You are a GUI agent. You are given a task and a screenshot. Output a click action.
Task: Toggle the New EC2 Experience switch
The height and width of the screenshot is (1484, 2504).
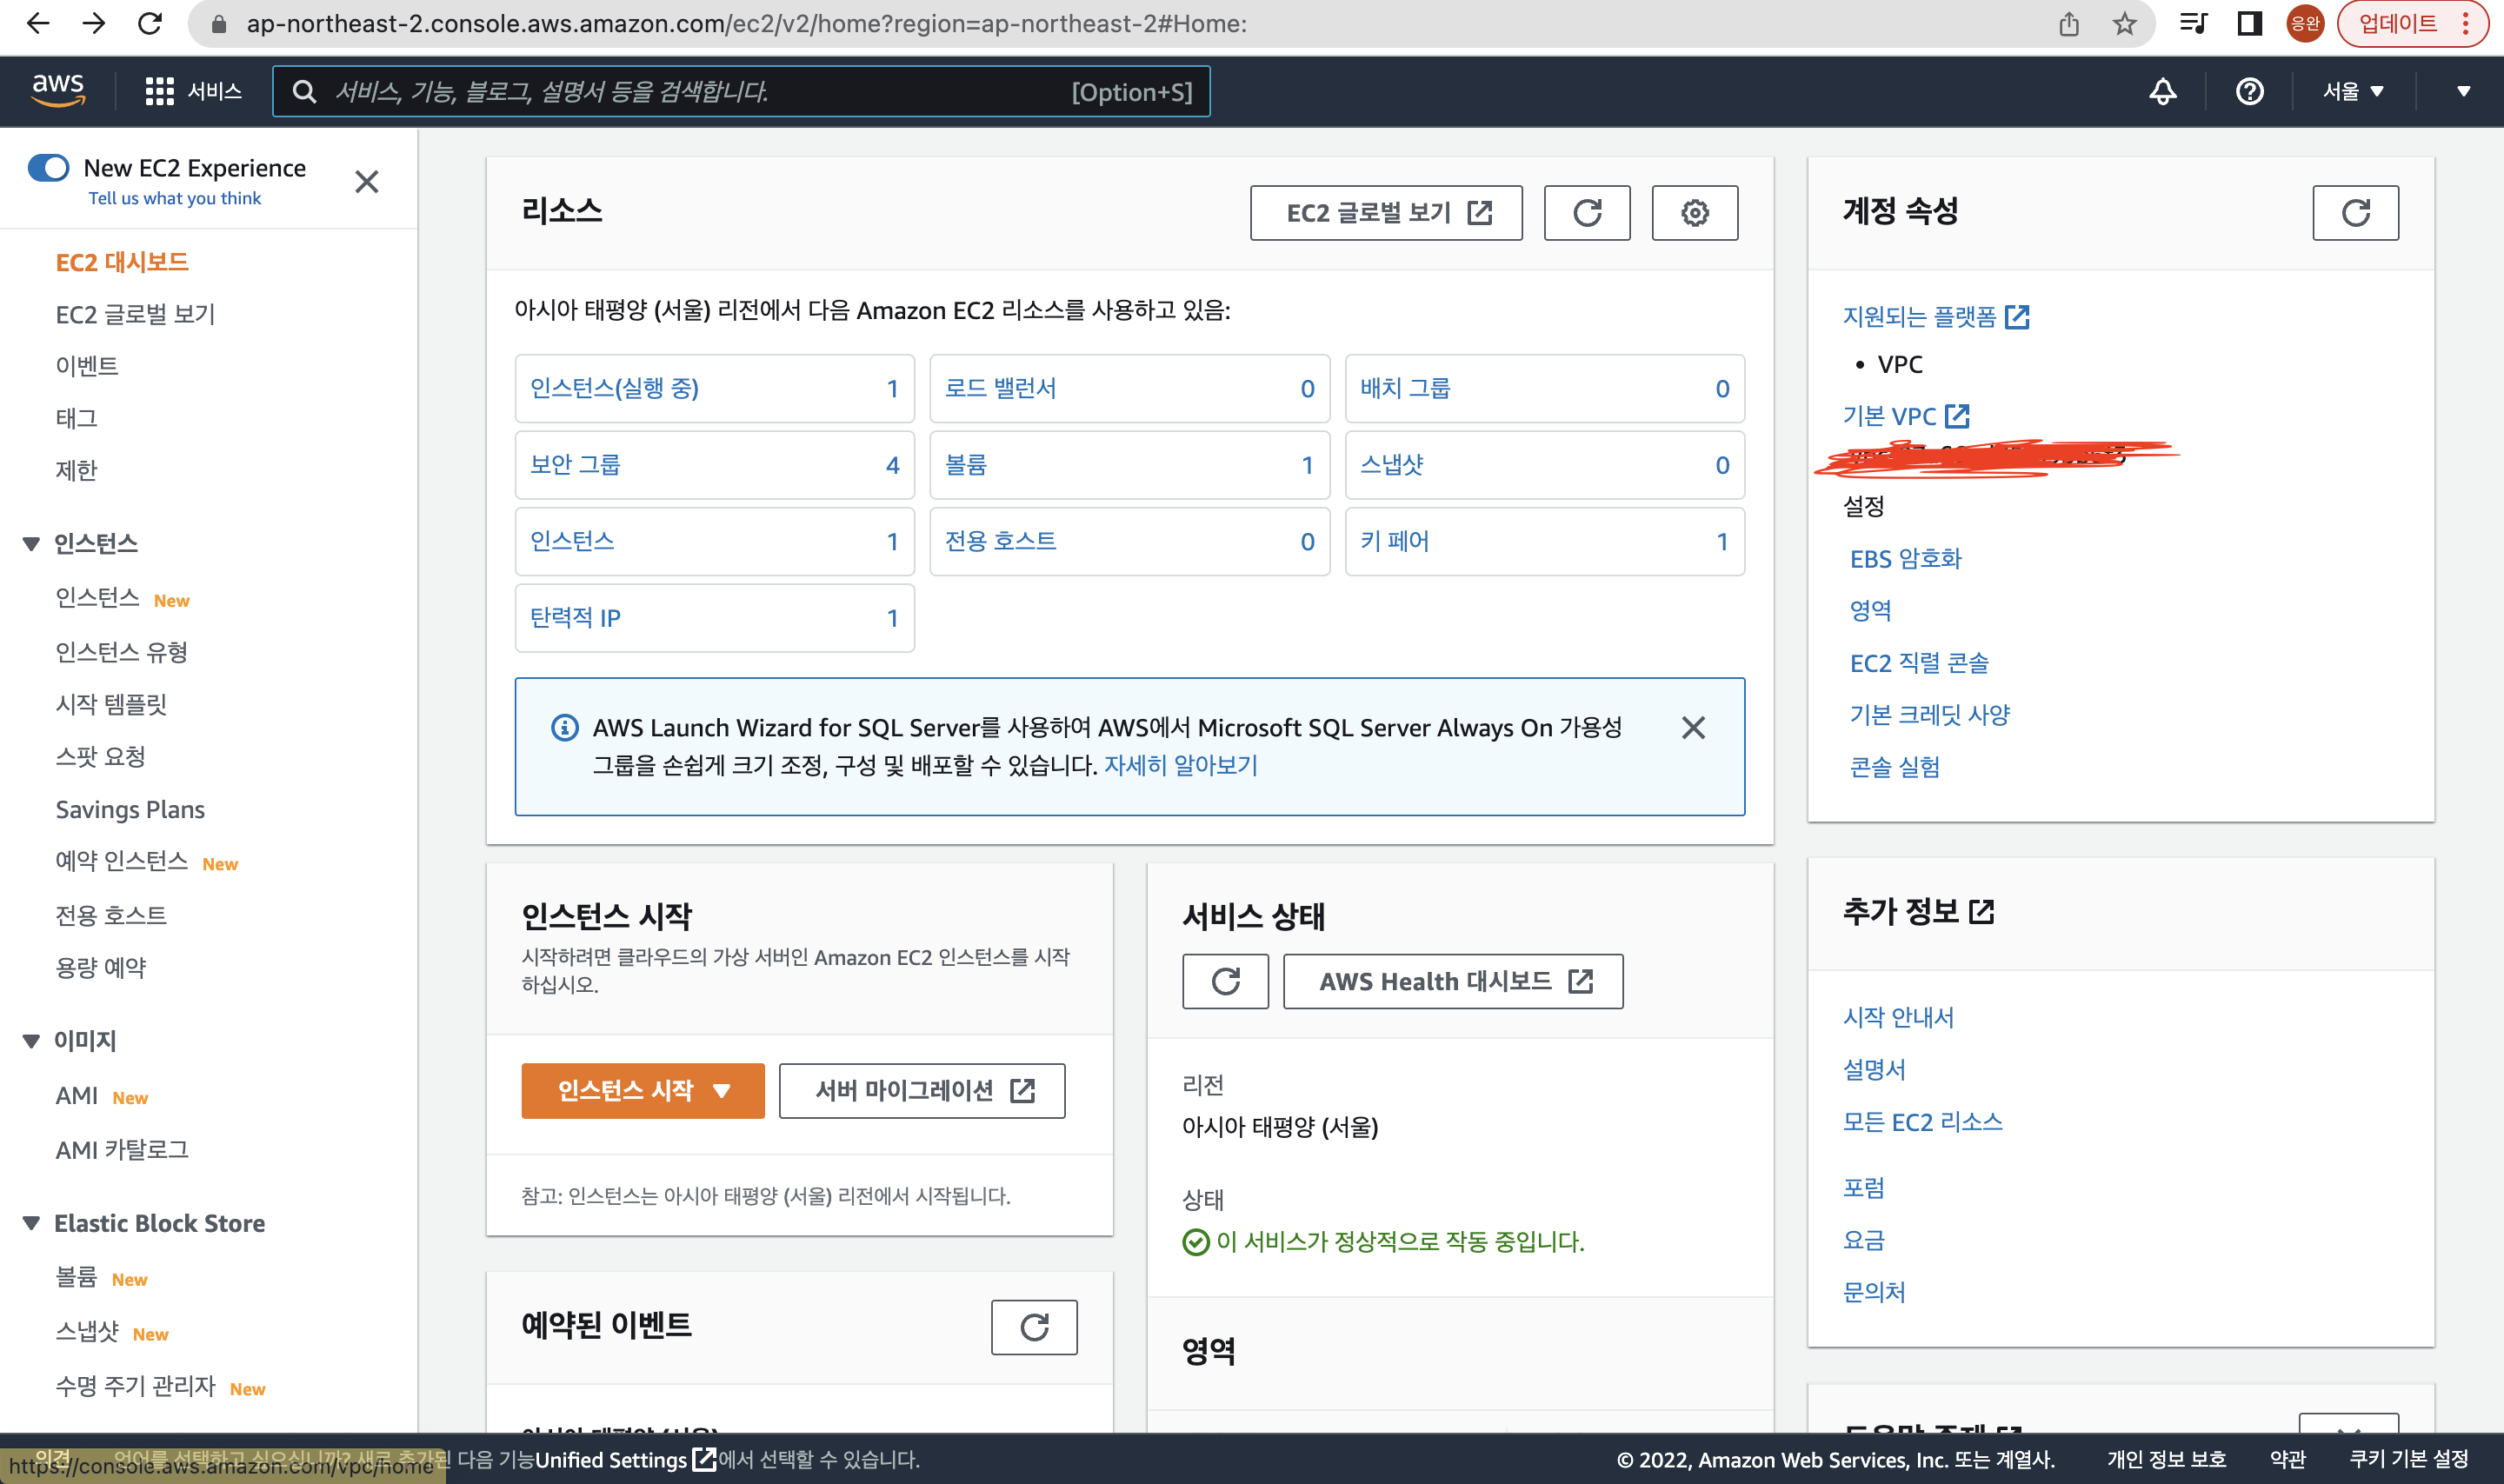tap(49, 167)
